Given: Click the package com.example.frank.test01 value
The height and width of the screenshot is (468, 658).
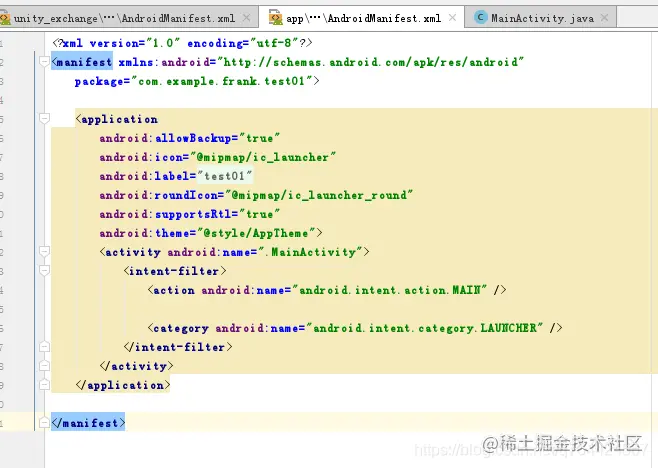Looking at the screenshot, I should click(x=223, y=81).
